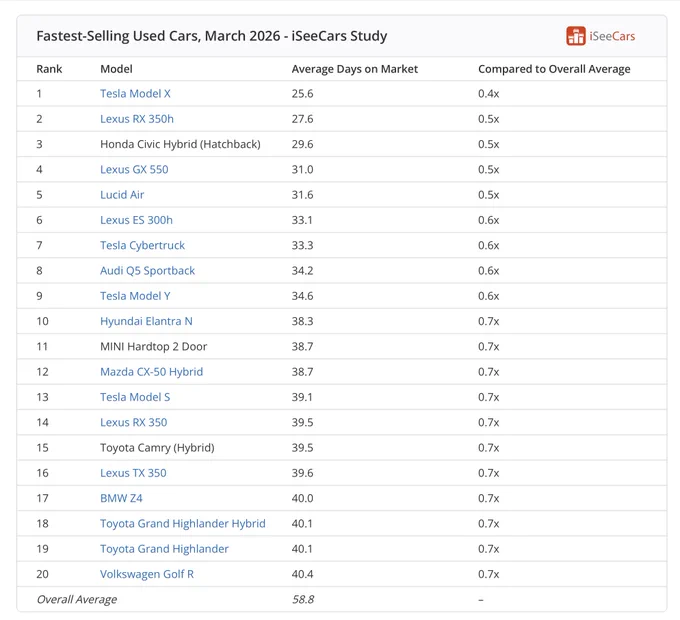Open the Lexus TX 350 link
The image size is (680, 620).
tap(134, 473)
